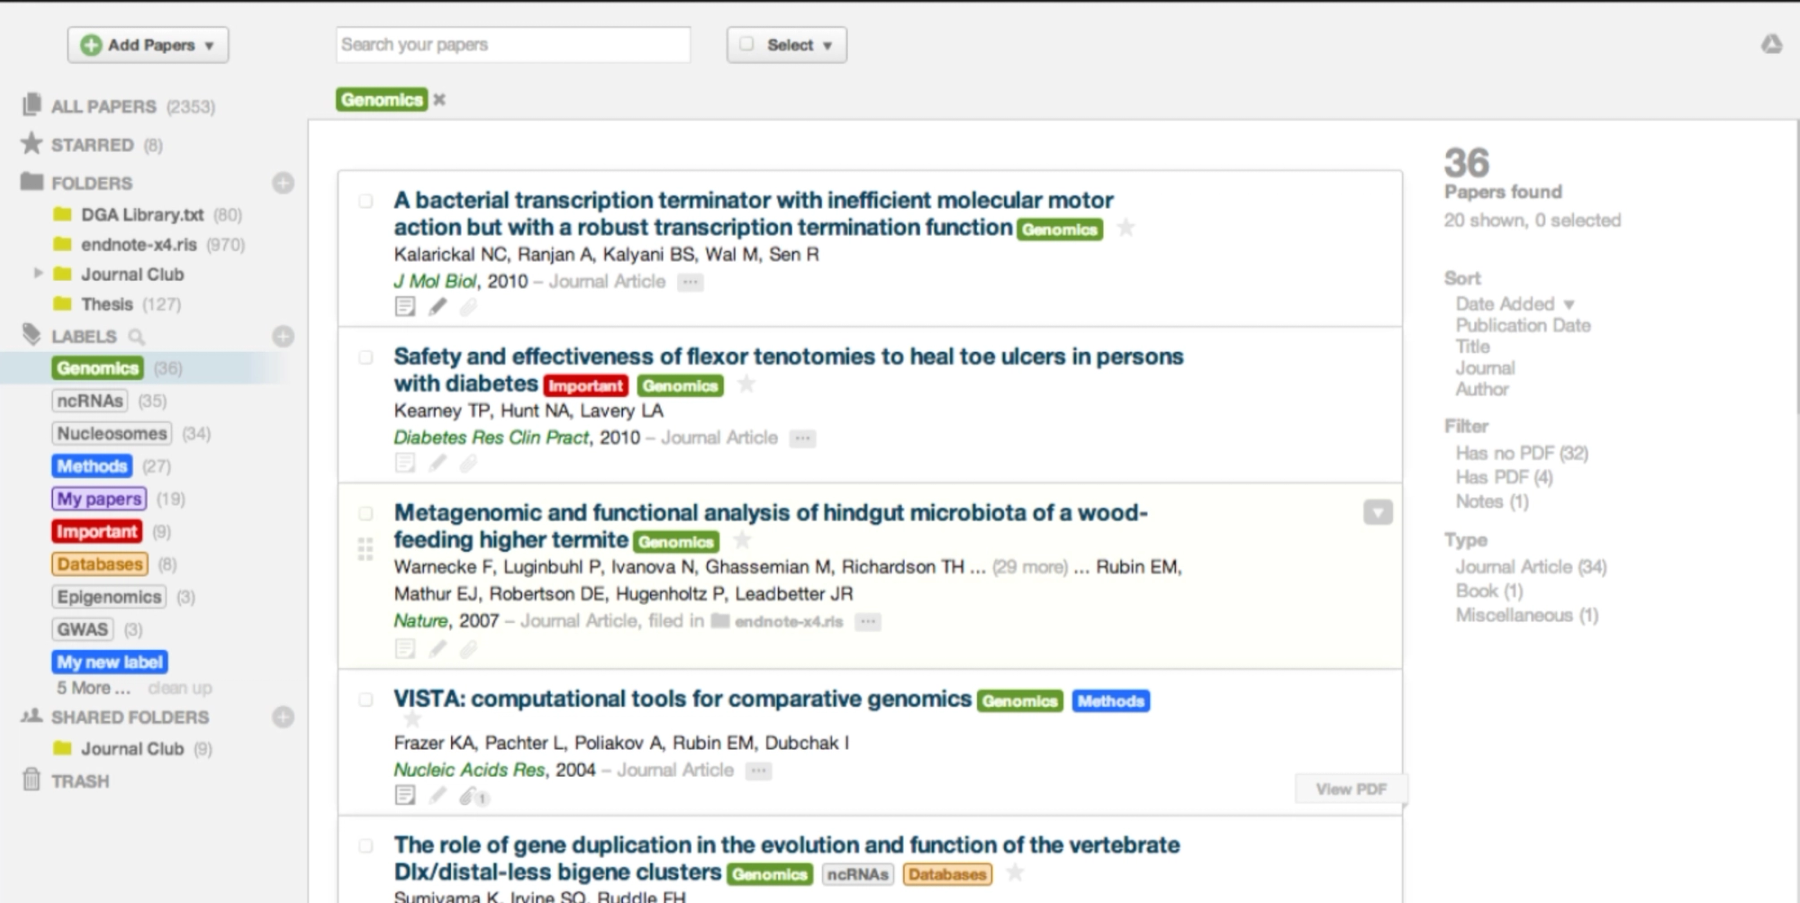Click clean up link under labels
Viewport: 1800px width, 903px height.
click(x=180, y=688)
